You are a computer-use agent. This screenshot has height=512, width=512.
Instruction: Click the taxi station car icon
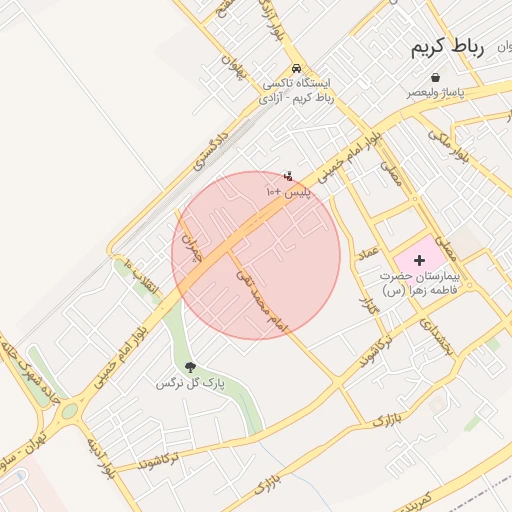click(296, 68)
